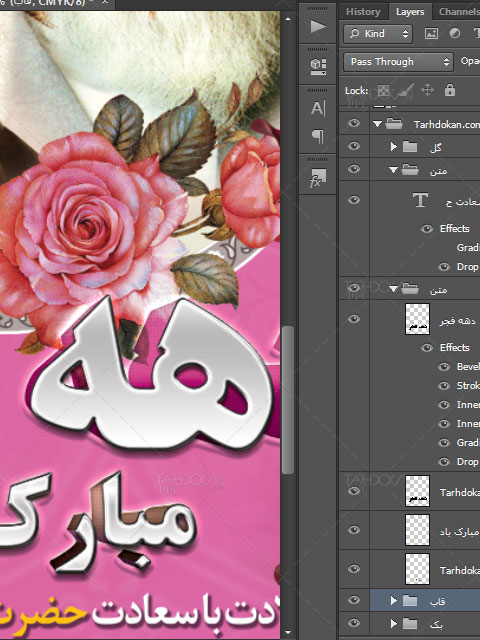The width and height of the screenshot is (480, 640).
Task: Open the Actions panel play icon
Action: pos(318,27)
